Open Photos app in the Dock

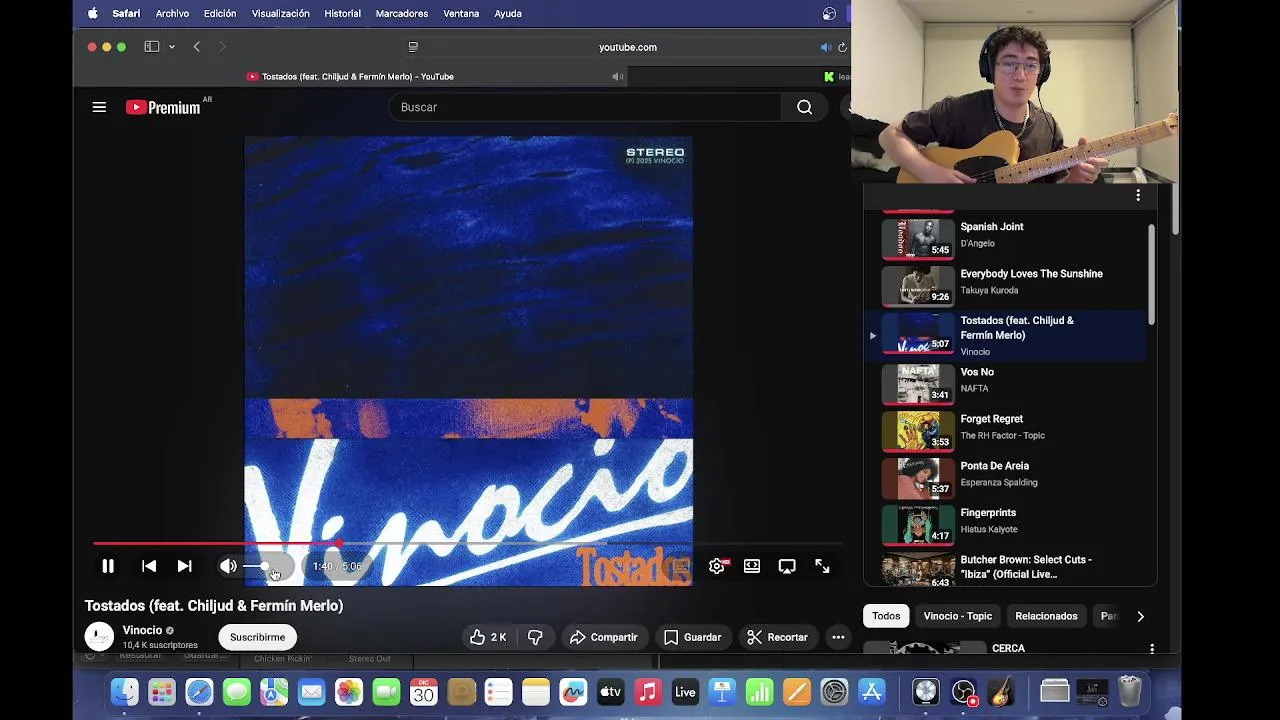point(349,692)
